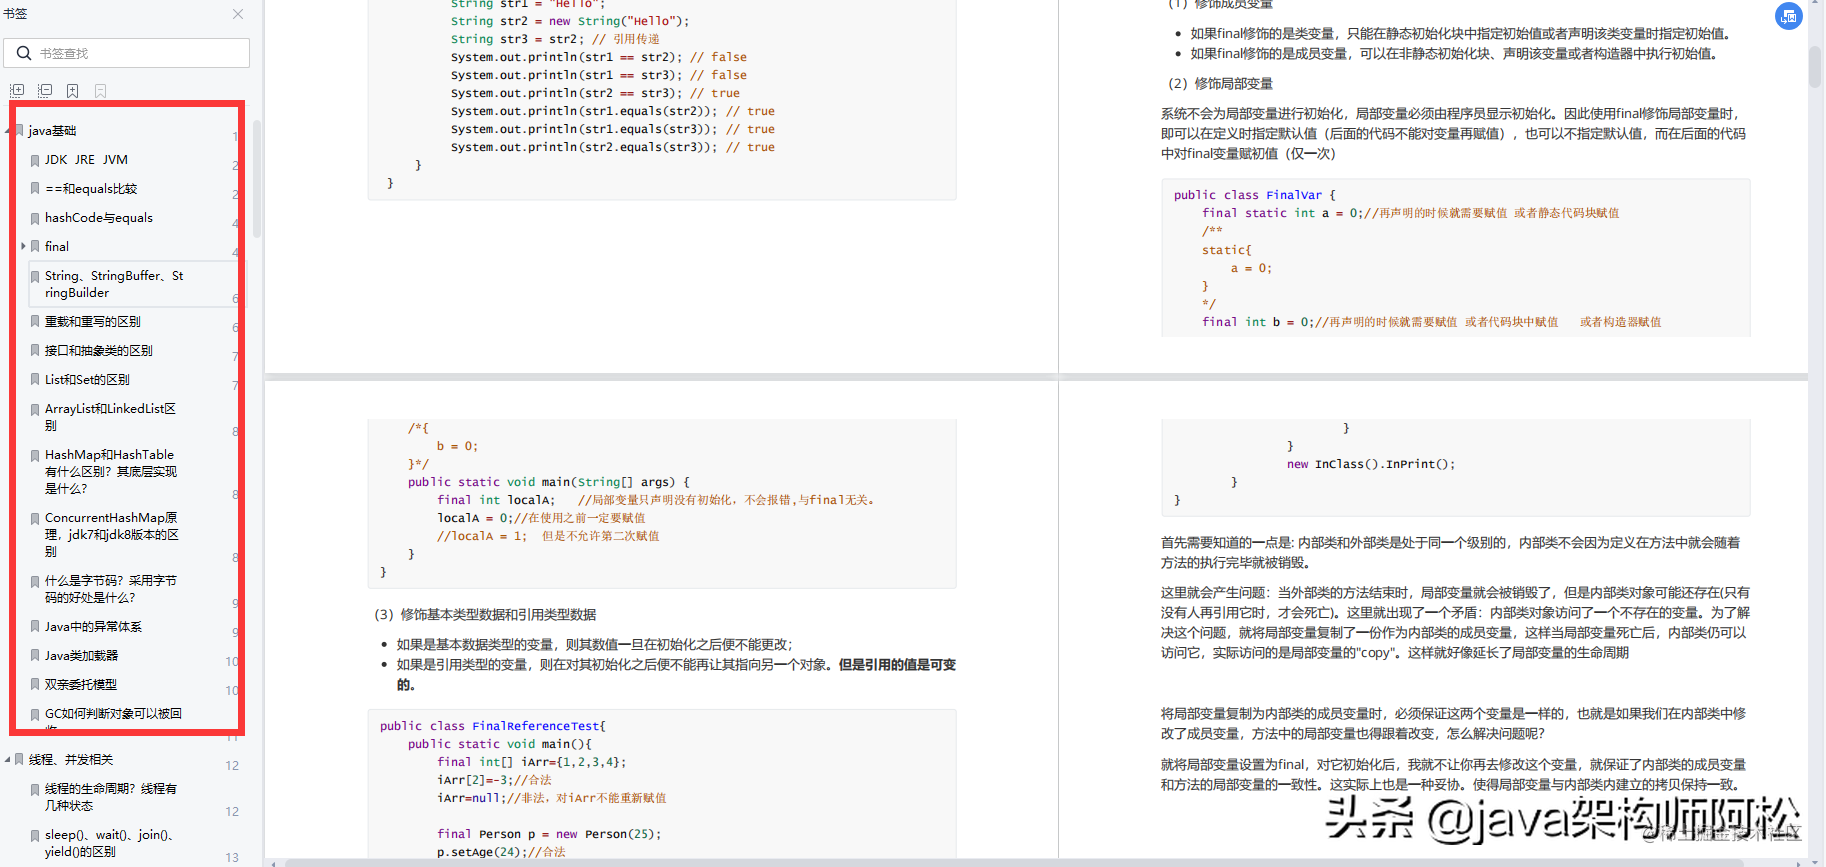Screen dimensions: 1826x867
Task: Click the bold text 但是引用的值是可变
Action: 897,665
